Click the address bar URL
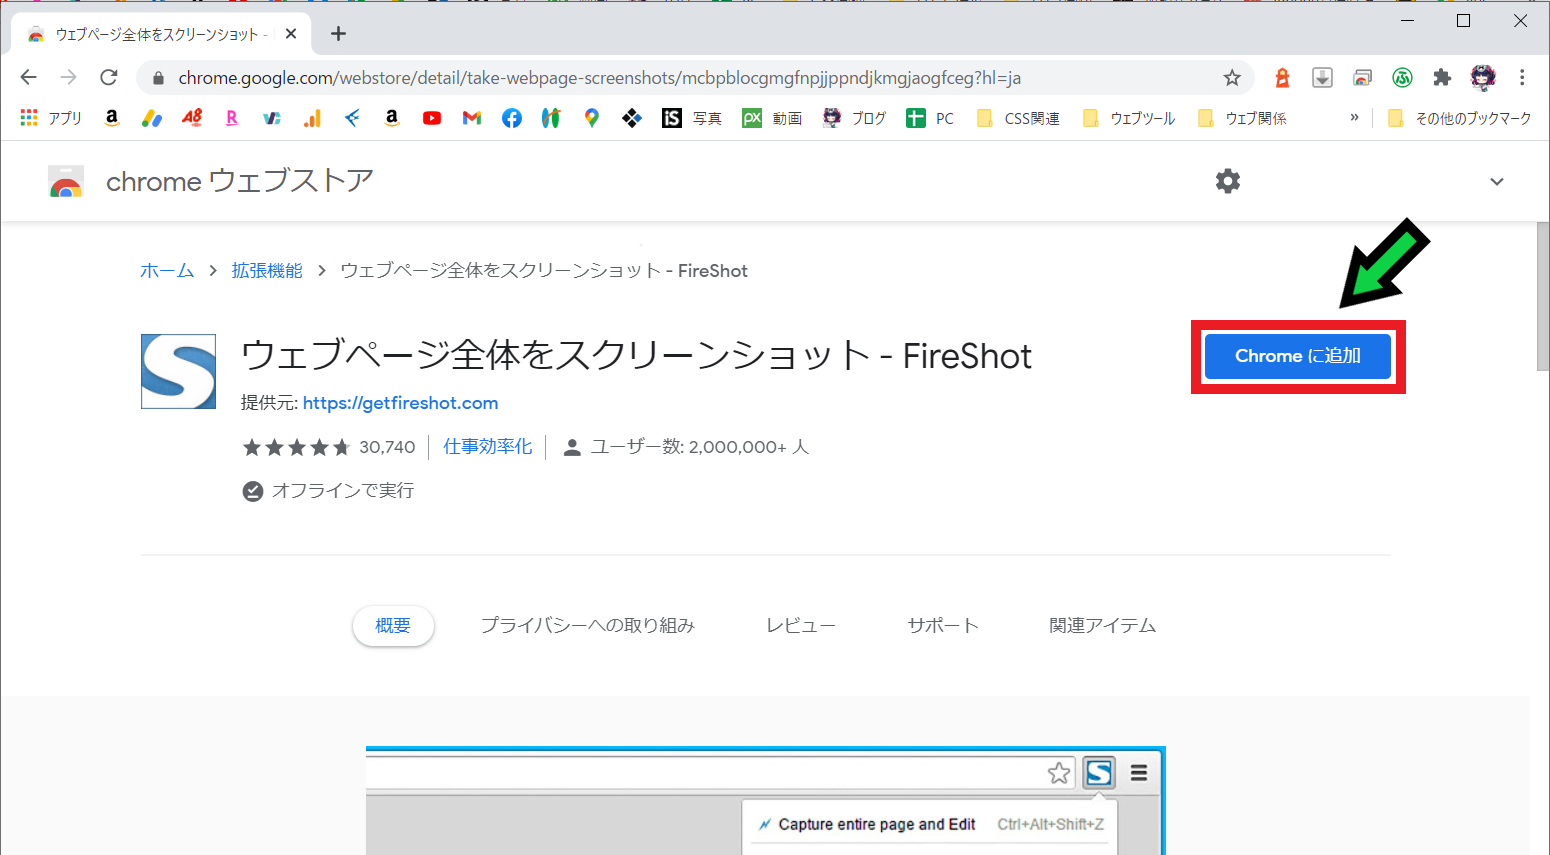 point(600,78)
